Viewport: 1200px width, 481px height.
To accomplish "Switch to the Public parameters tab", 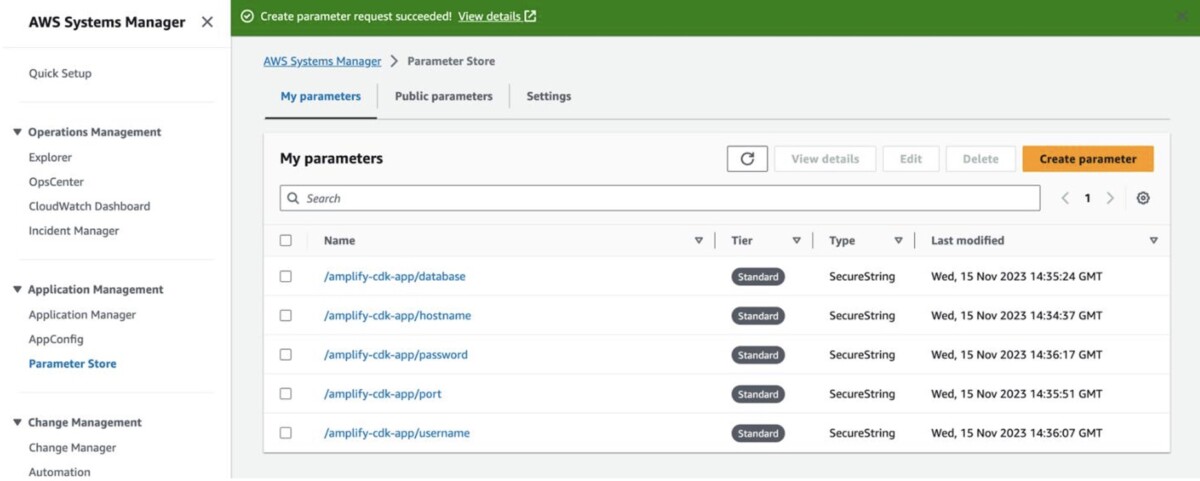I will click(x=443, y=96).
